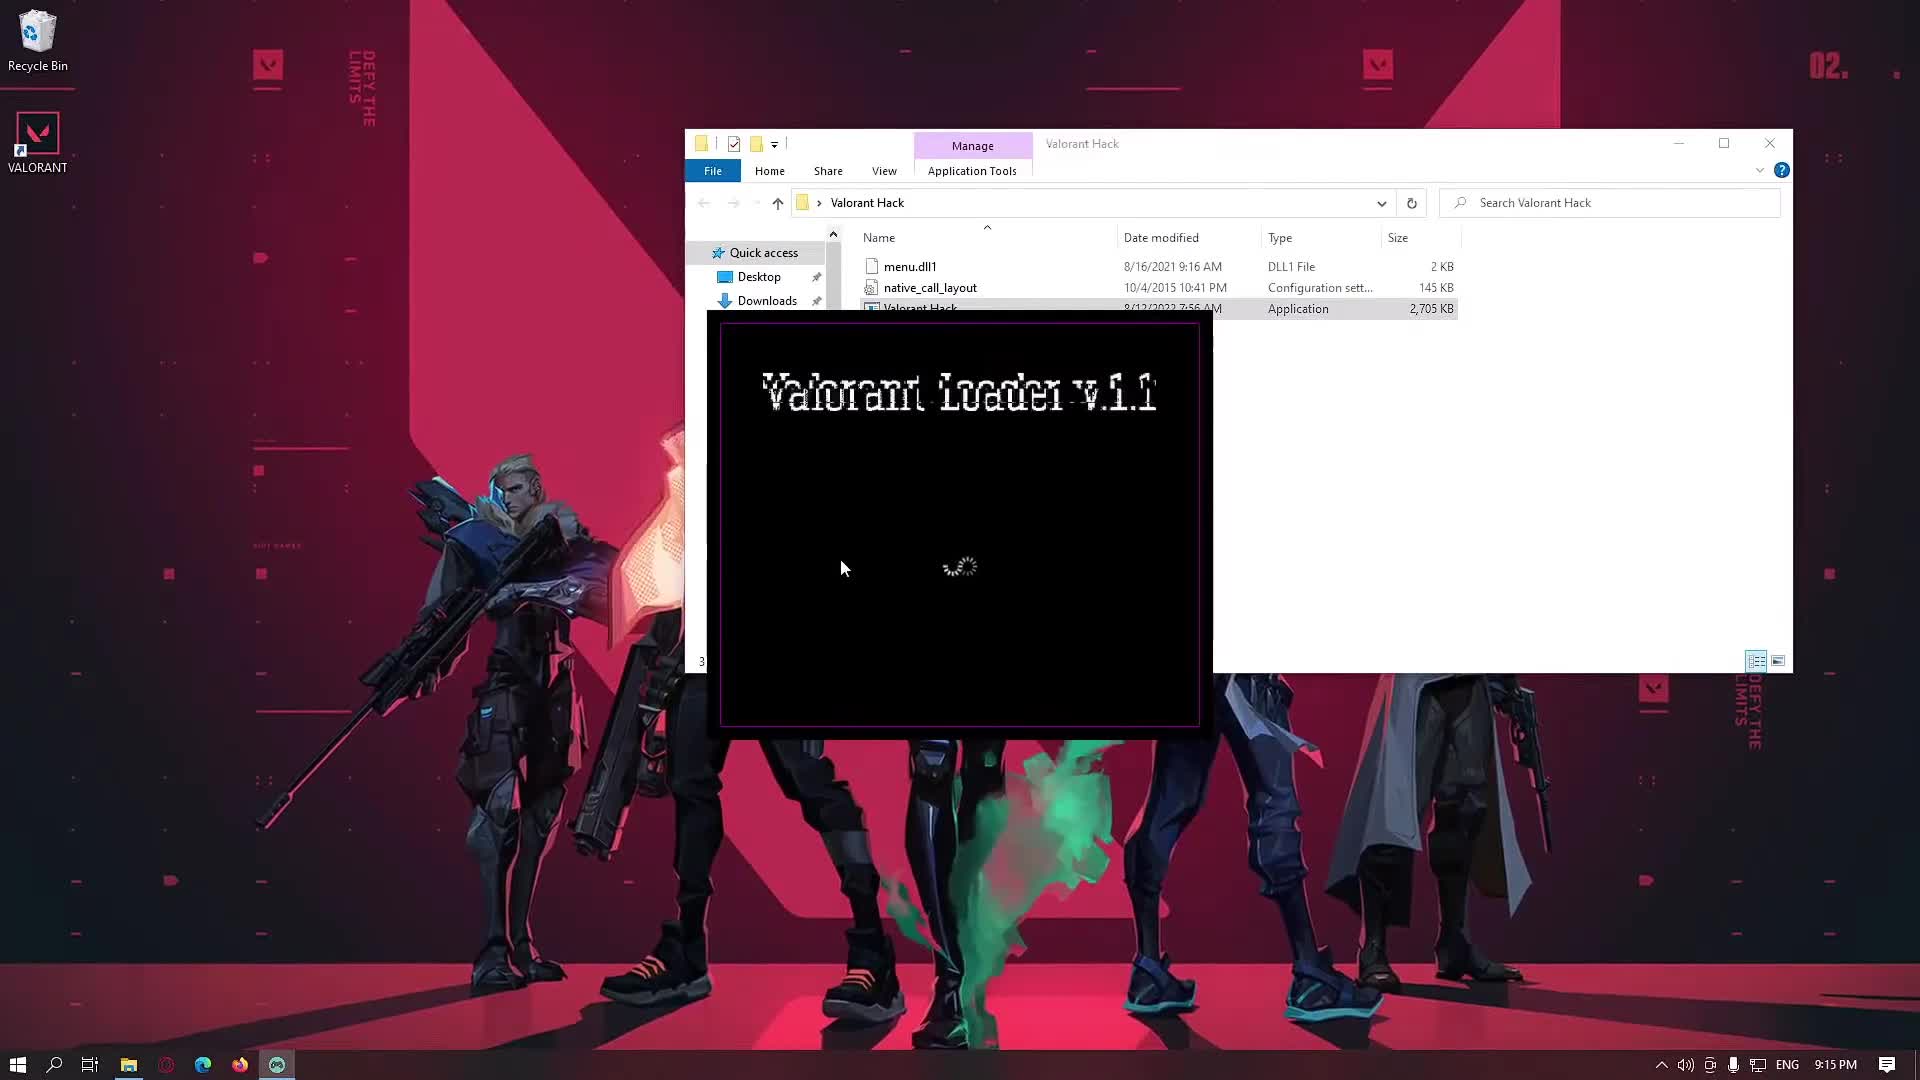Open Application Tools under Manage
The image size is (1920, 1080).
pos(971,170)
